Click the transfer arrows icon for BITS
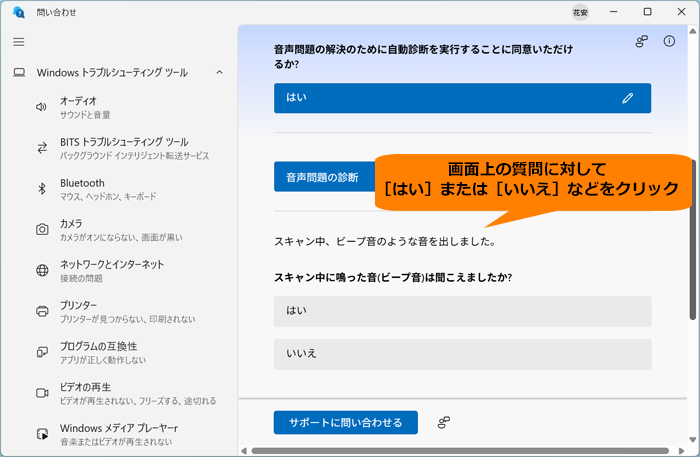Image resolution: width=700 pixels, height=457 pixels. coord(42,148)
